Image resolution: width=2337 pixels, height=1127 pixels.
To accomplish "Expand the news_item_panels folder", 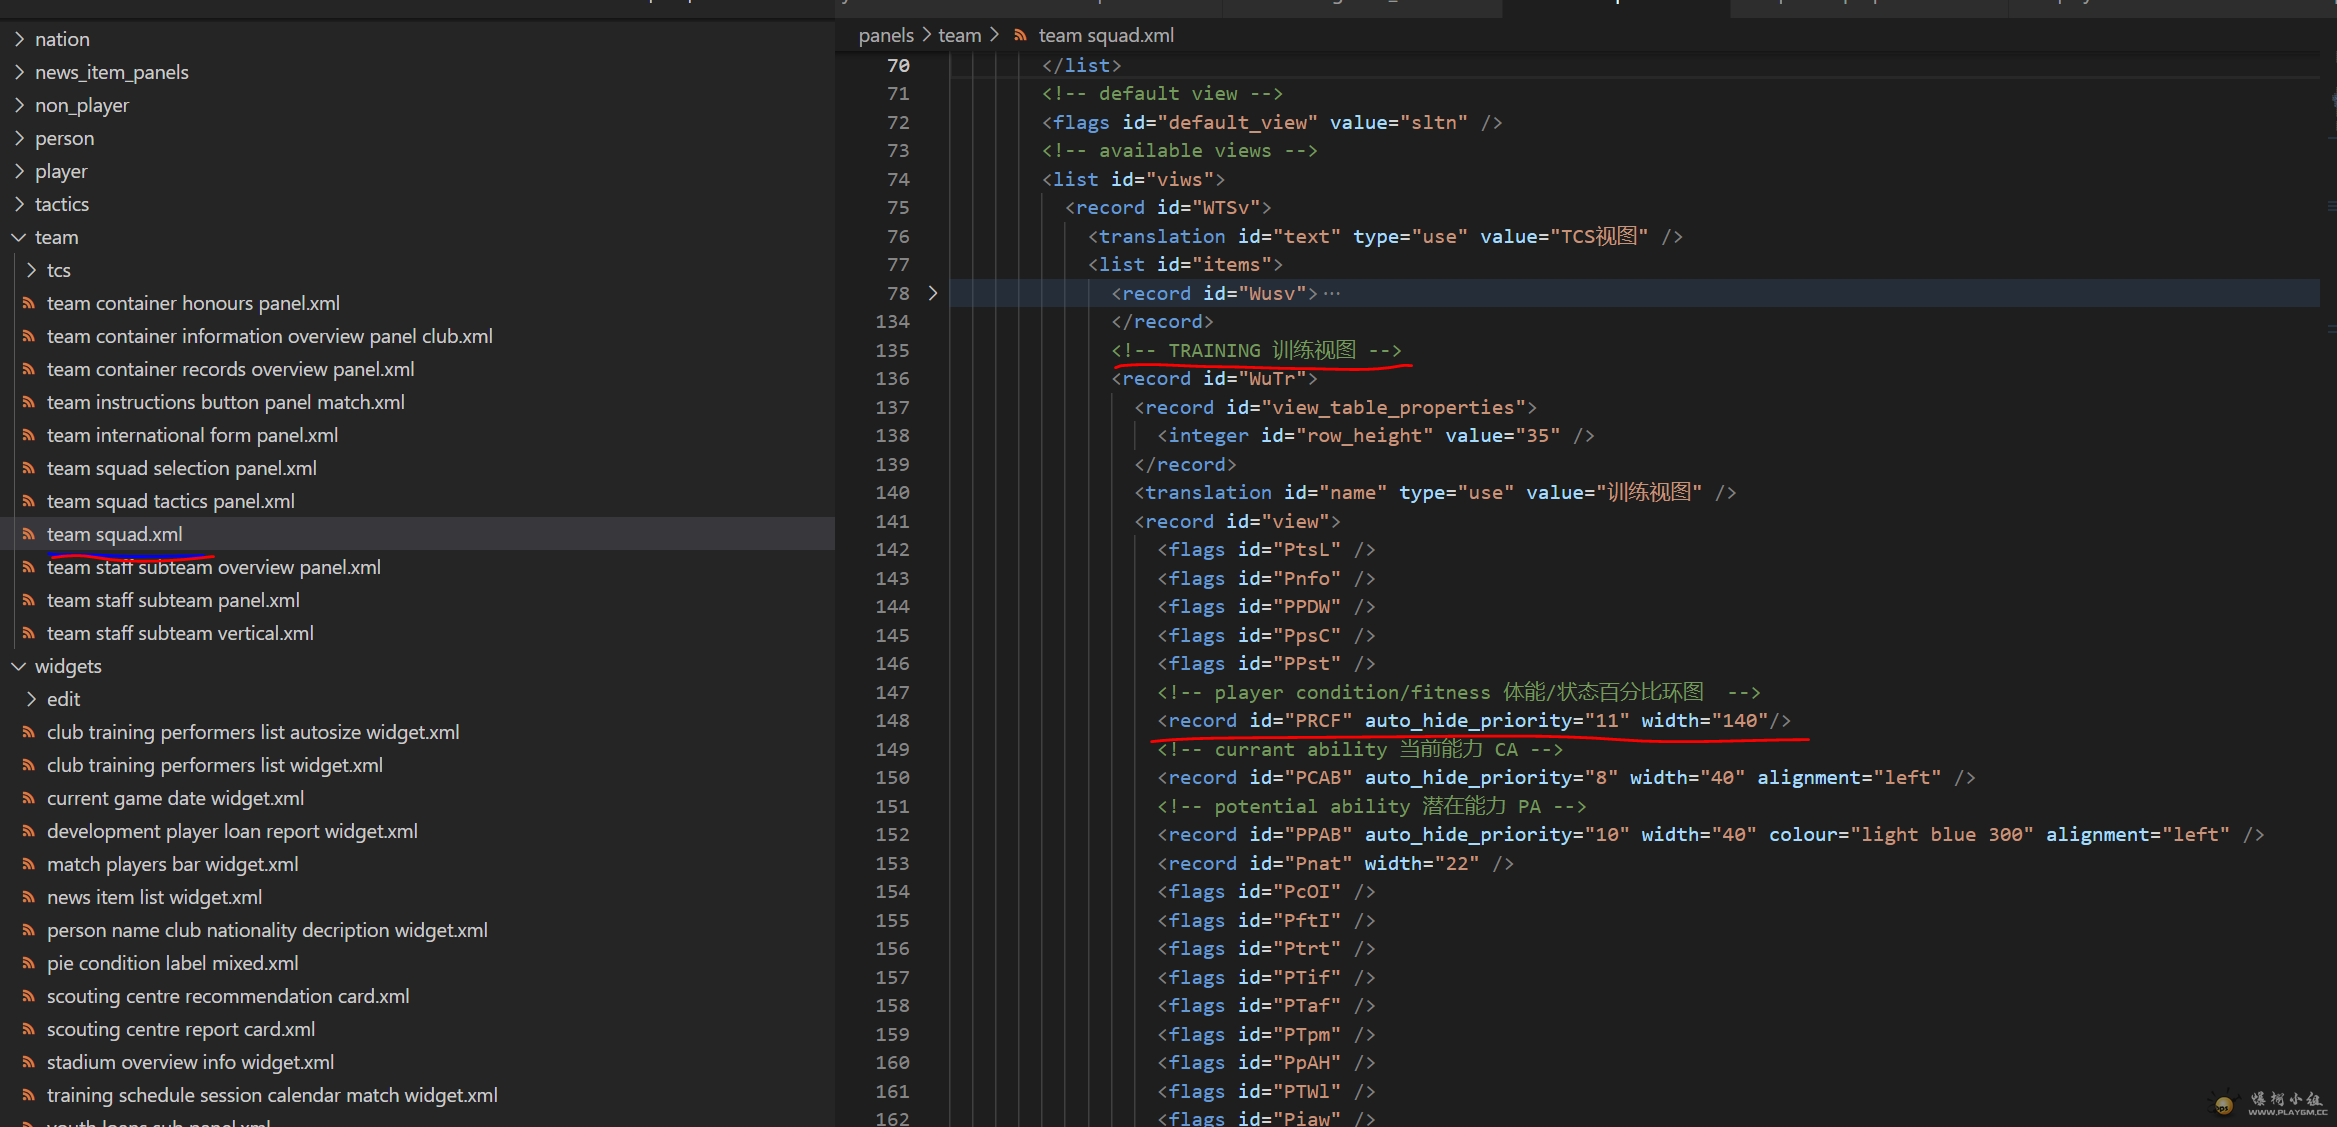I will tap(19, 72).
